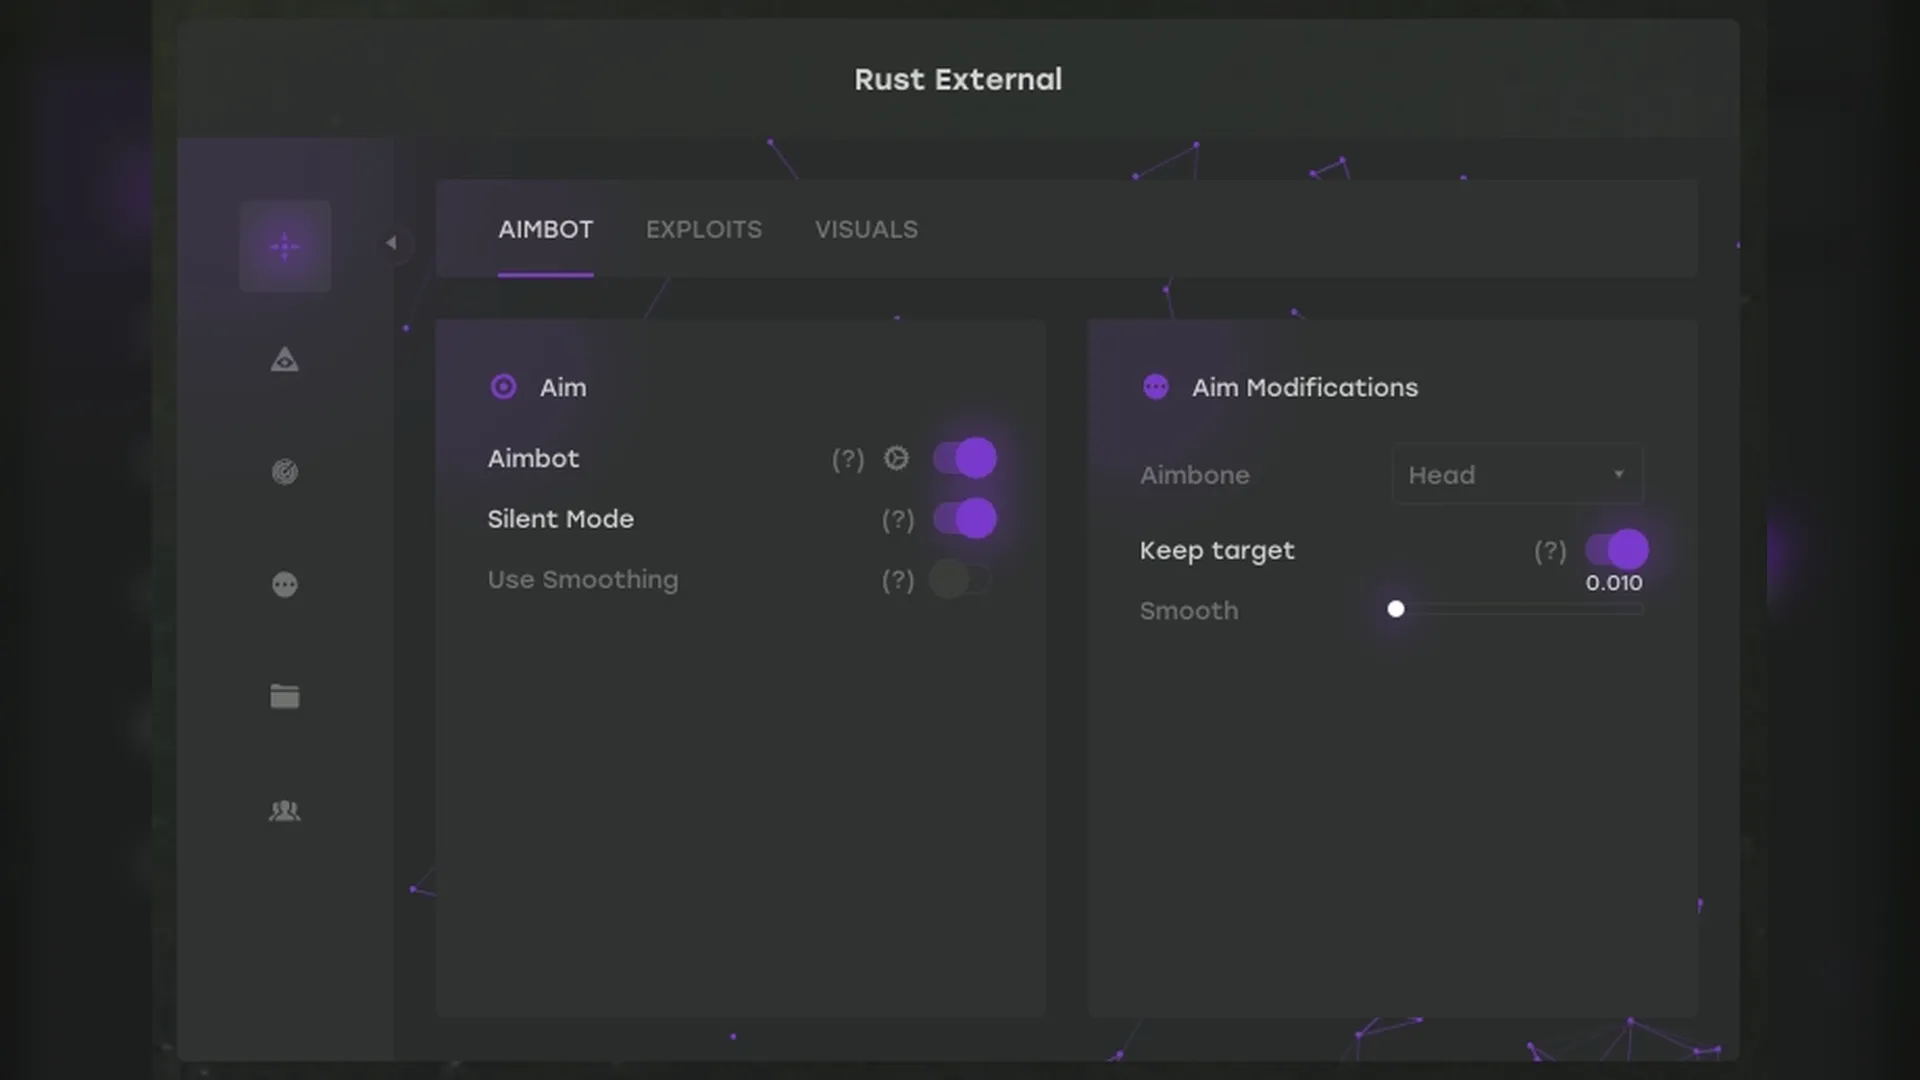Image resolution: width=1920 pixels, height=1080 pixels.
Task: Click the help (?) beside Keep target
Action: coord(1550,551)
